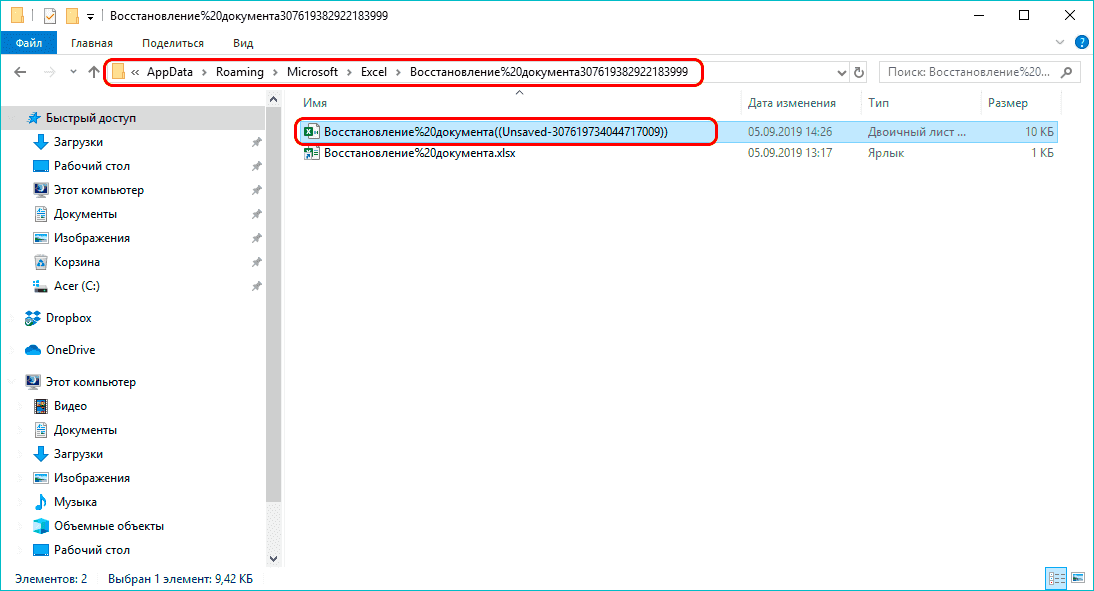1094x591 pixels.
Task: Click date 05.09.2019 14:26 of Unsaved file
Action: (790, 131)
